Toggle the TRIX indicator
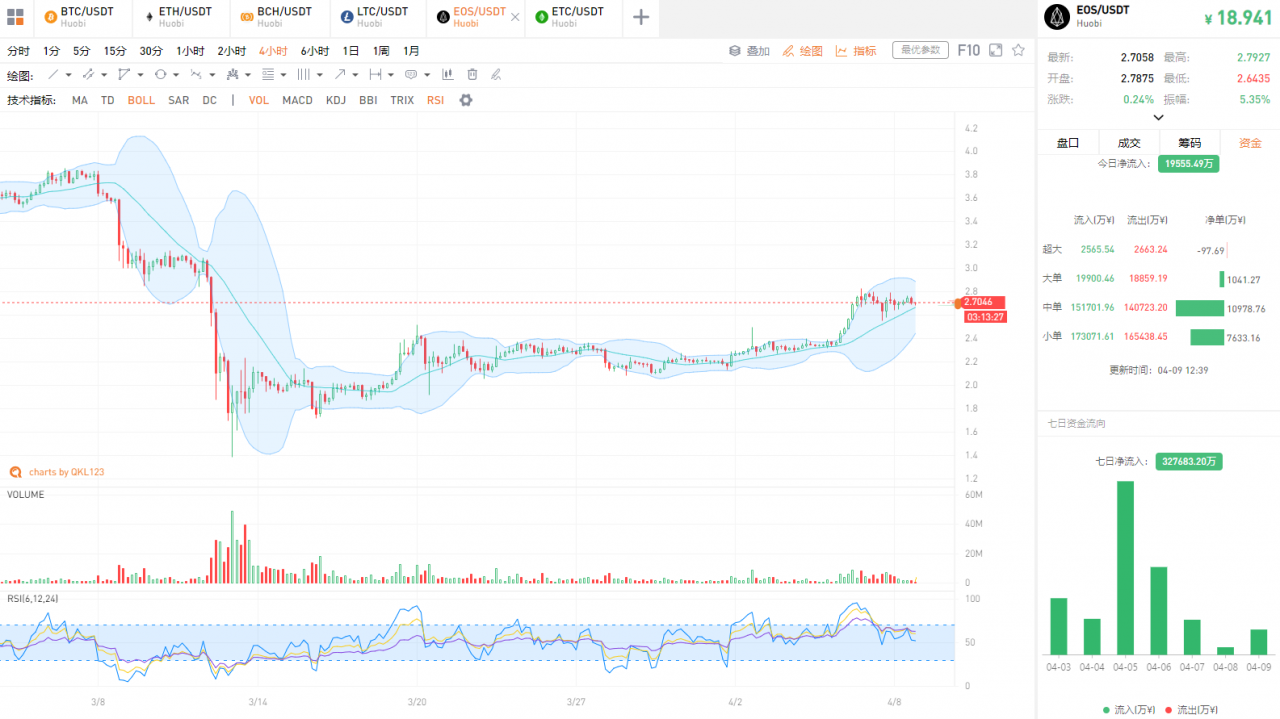 point(402,100)
